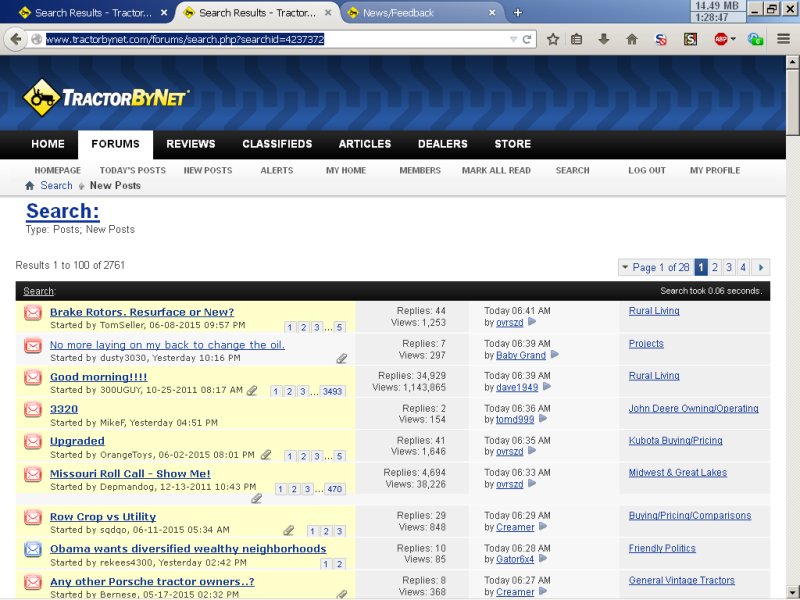Click the TractorByNet logo

point(106,97)
